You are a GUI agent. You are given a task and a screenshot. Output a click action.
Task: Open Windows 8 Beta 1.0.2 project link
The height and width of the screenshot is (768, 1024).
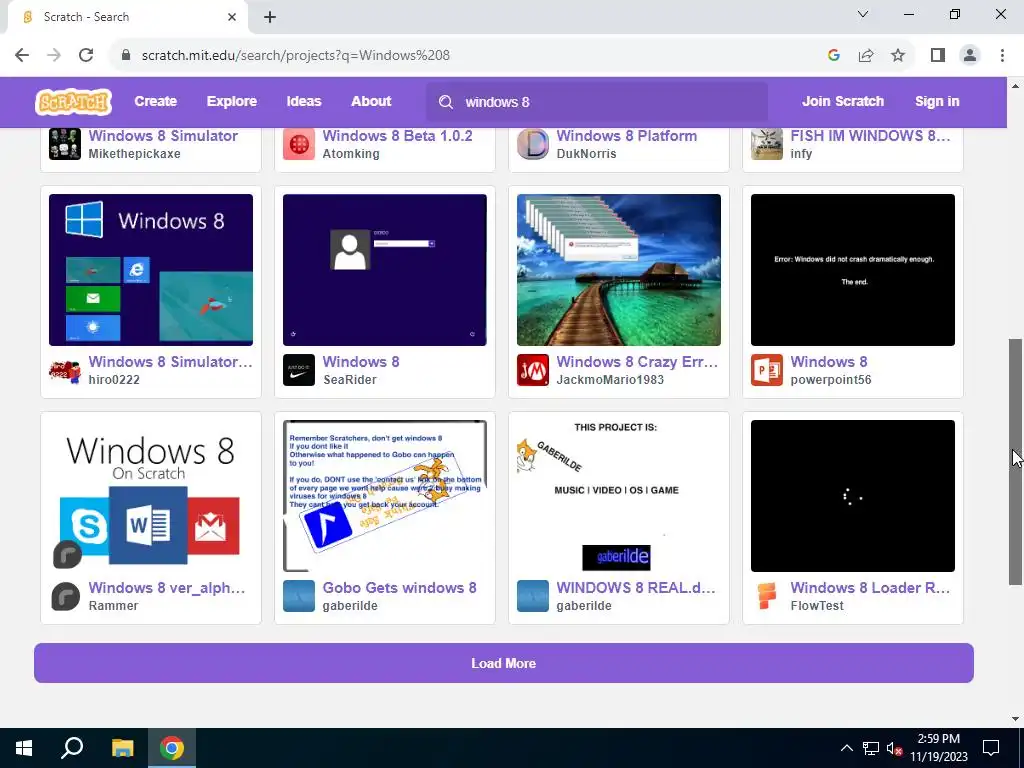(397, 136)
